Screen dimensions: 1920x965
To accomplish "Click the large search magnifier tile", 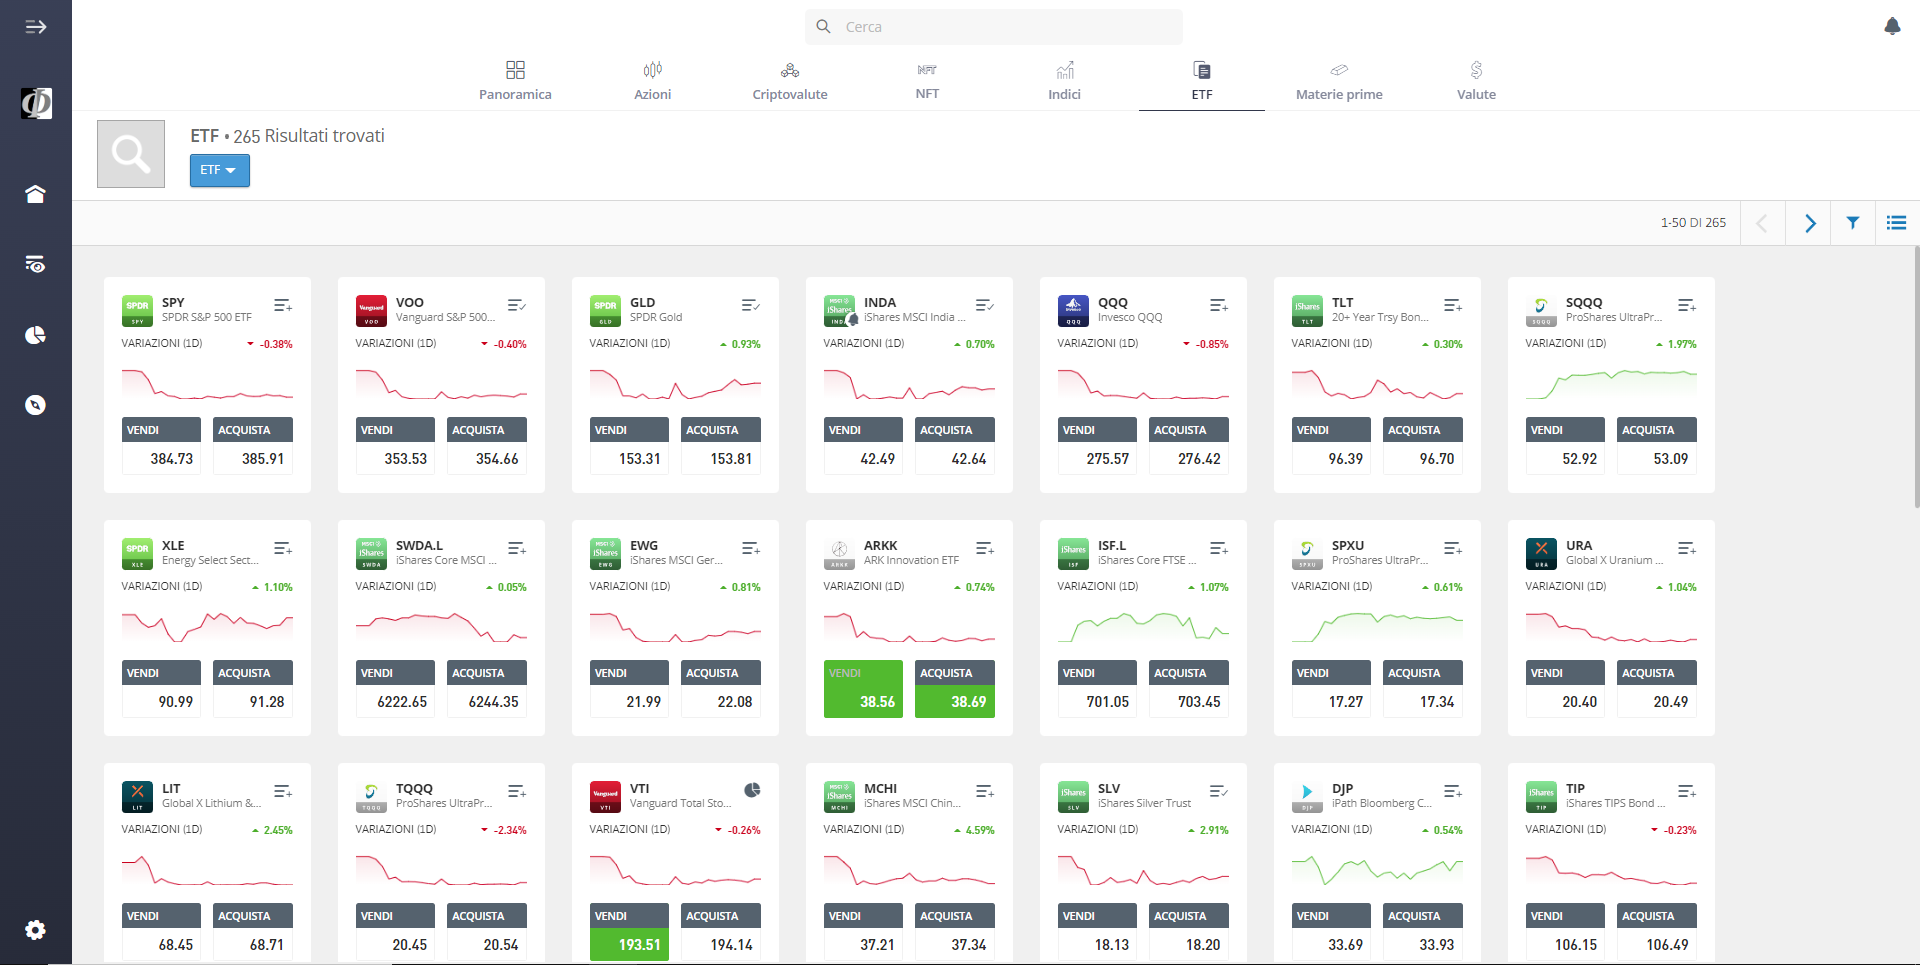I will click(131, 154).
